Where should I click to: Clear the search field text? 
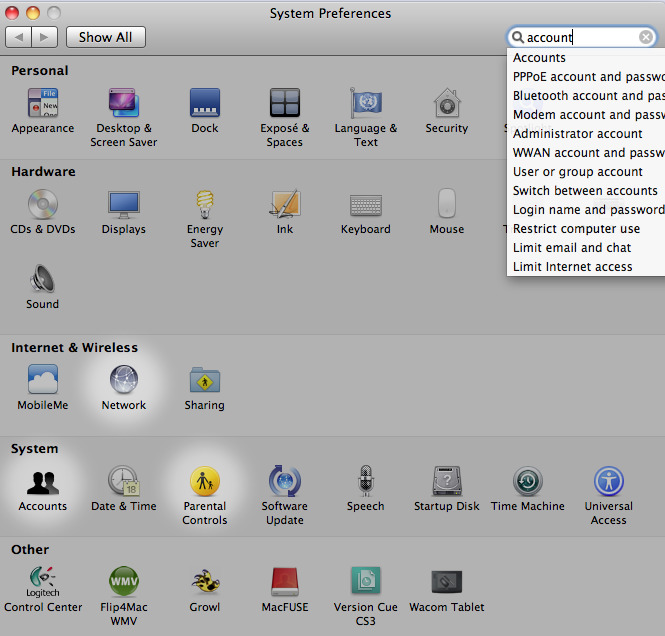(646, 37)
